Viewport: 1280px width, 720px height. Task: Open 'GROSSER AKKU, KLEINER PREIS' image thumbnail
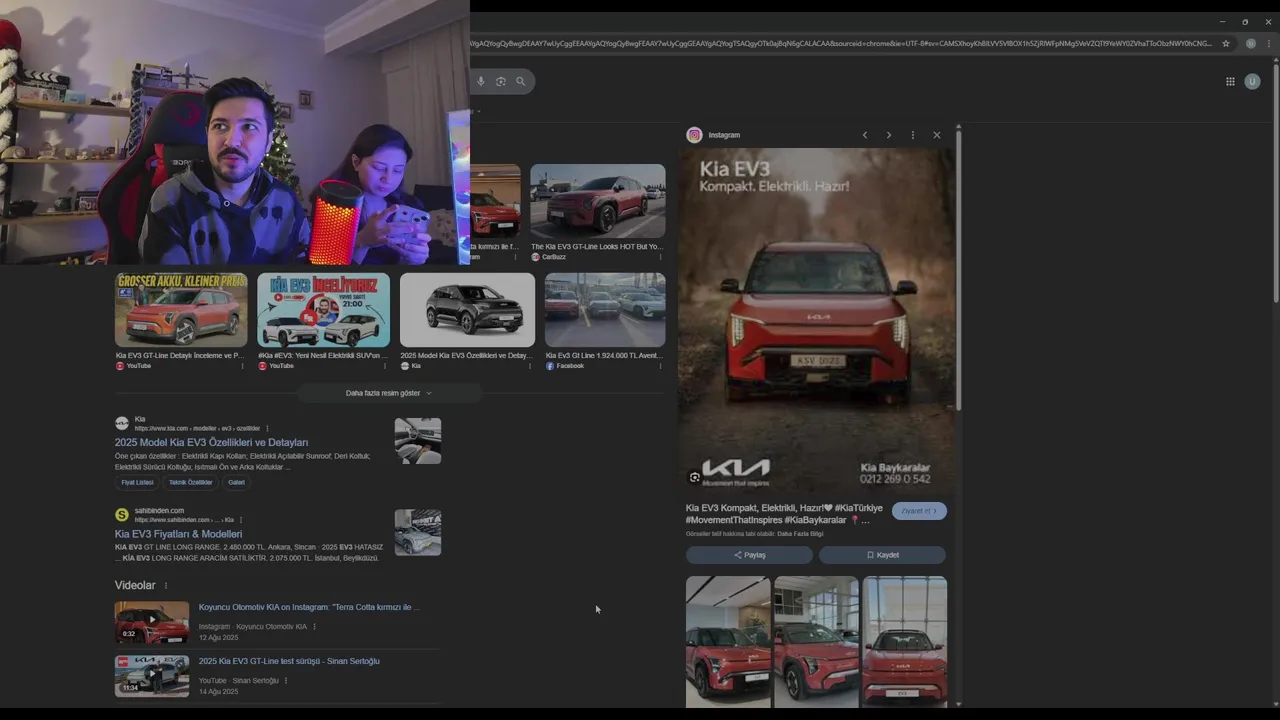(x=181, y=310)
